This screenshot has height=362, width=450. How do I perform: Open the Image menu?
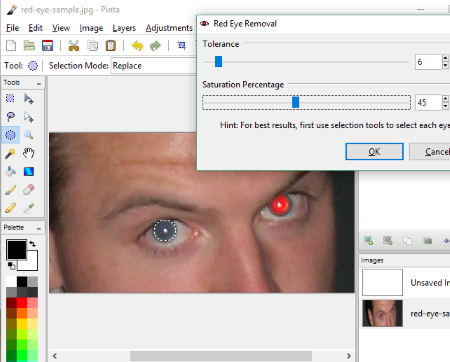(x=91, y=28)
